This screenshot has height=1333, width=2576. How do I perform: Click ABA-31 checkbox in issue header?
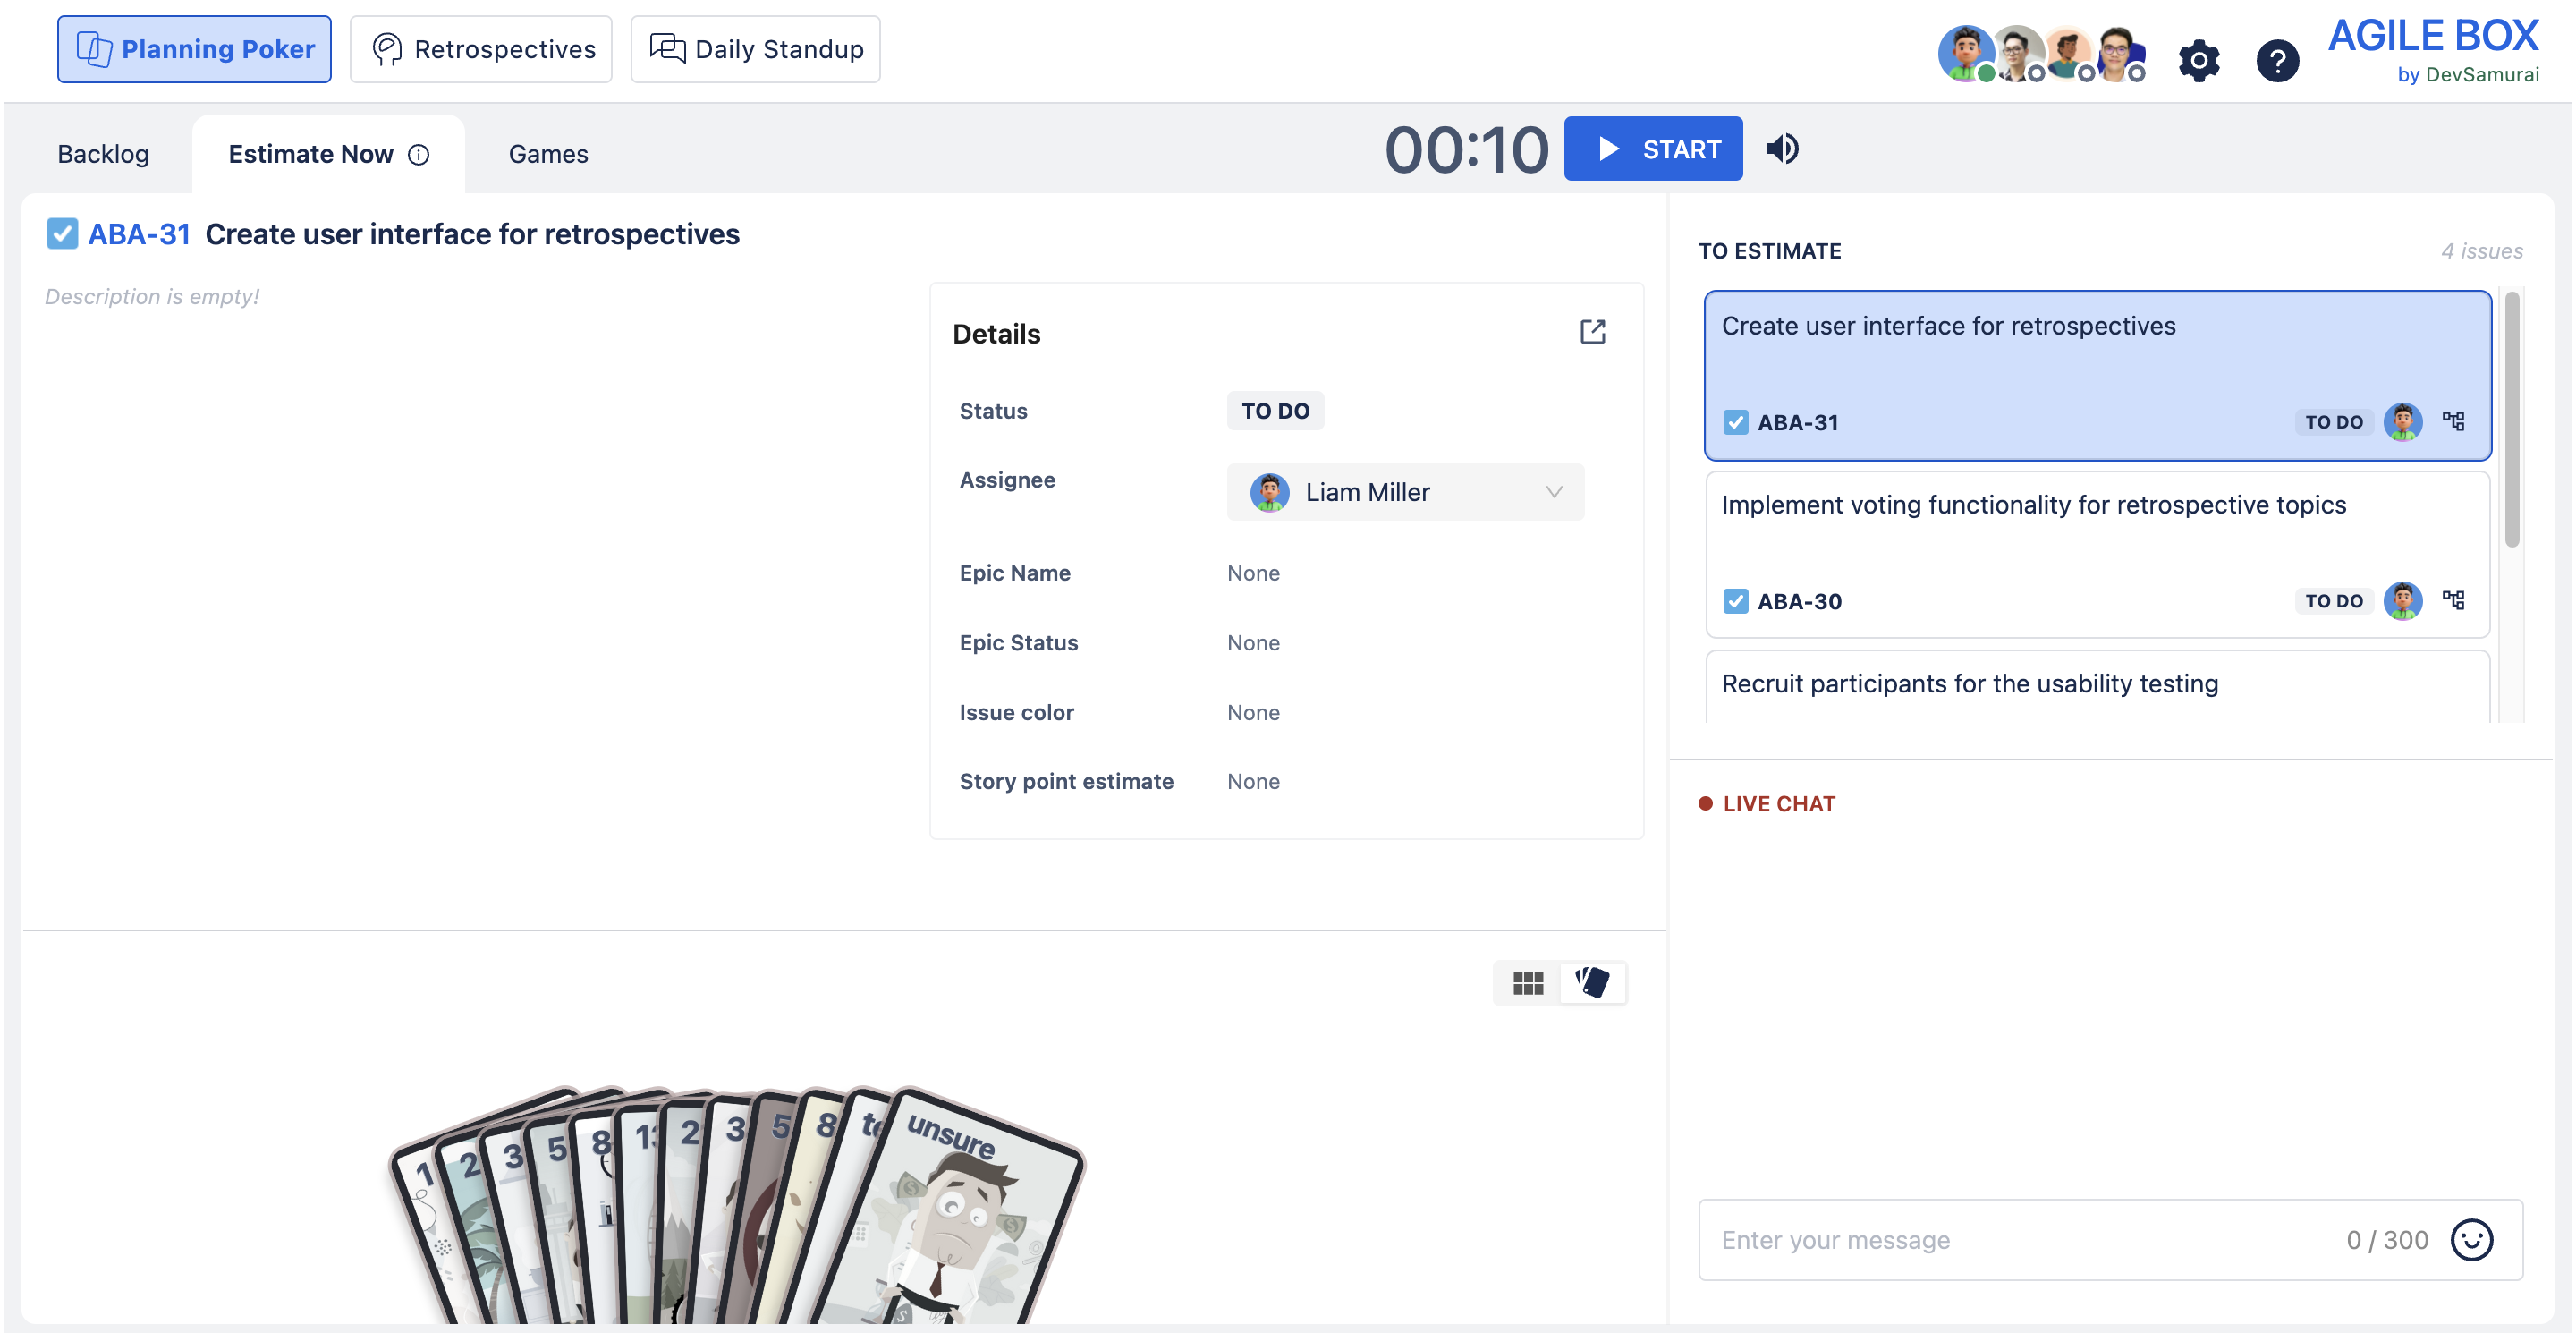tap(62, 234)
